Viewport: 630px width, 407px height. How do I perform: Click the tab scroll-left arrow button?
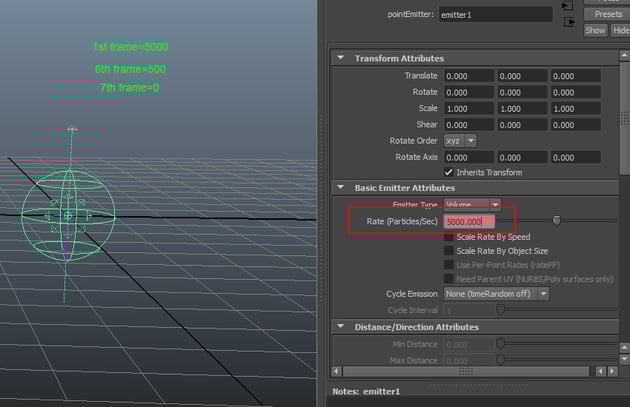click(x=601, y=371)
